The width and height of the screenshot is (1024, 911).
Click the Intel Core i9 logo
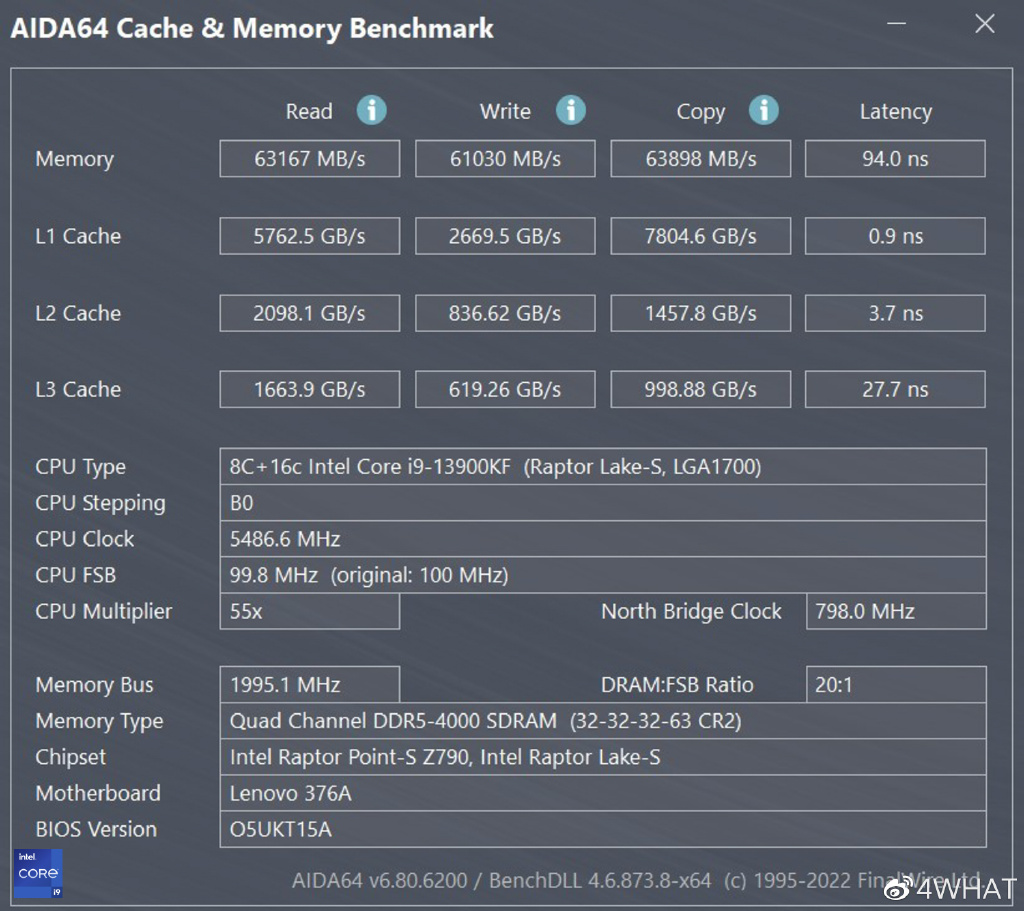[38, 873]
